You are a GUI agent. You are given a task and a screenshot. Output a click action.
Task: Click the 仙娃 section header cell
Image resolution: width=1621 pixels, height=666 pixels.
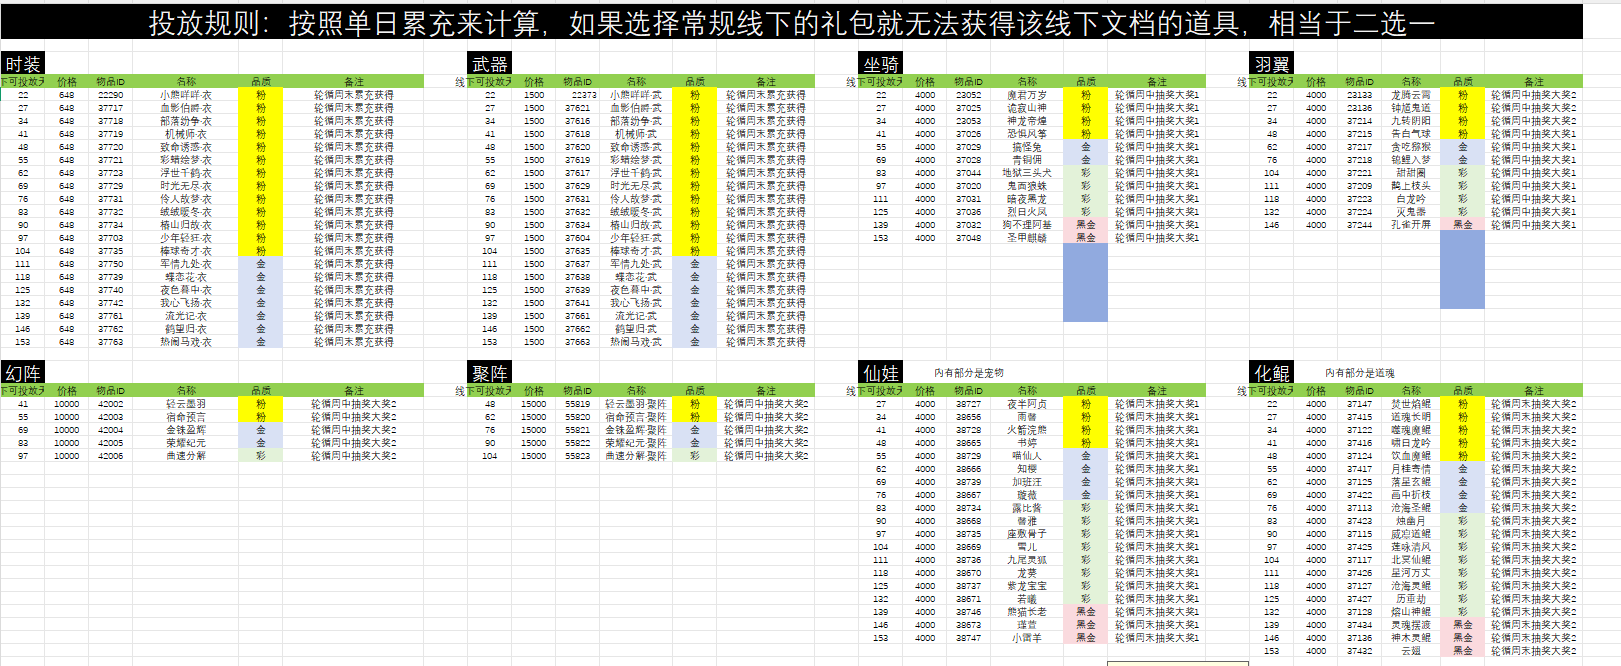(x=881, y=373)
